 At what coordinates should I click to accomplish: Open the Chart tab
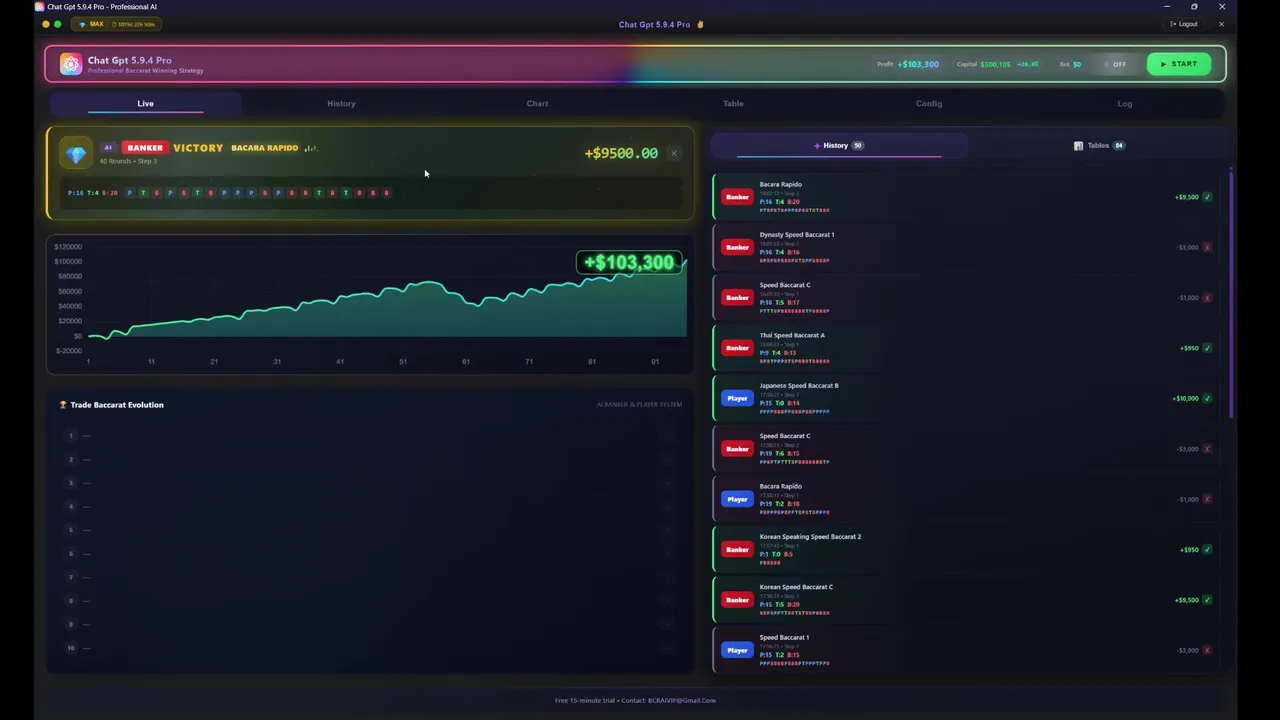(537, 104)
